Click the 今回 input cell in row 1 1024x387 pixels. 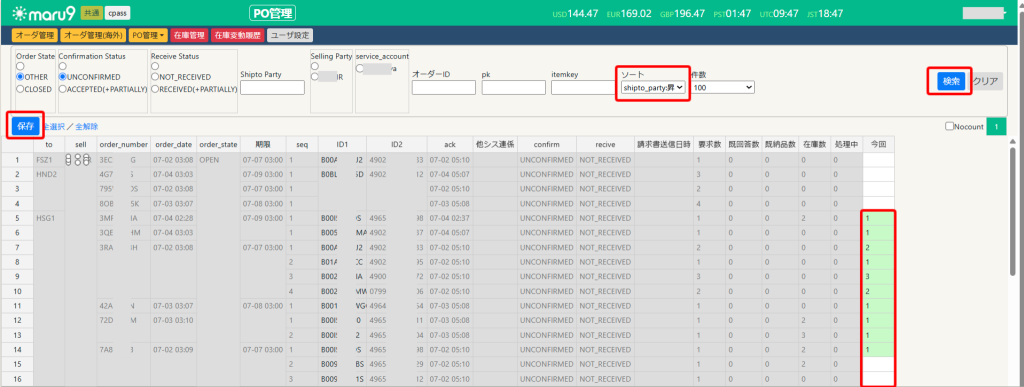(x=878, y=160)
